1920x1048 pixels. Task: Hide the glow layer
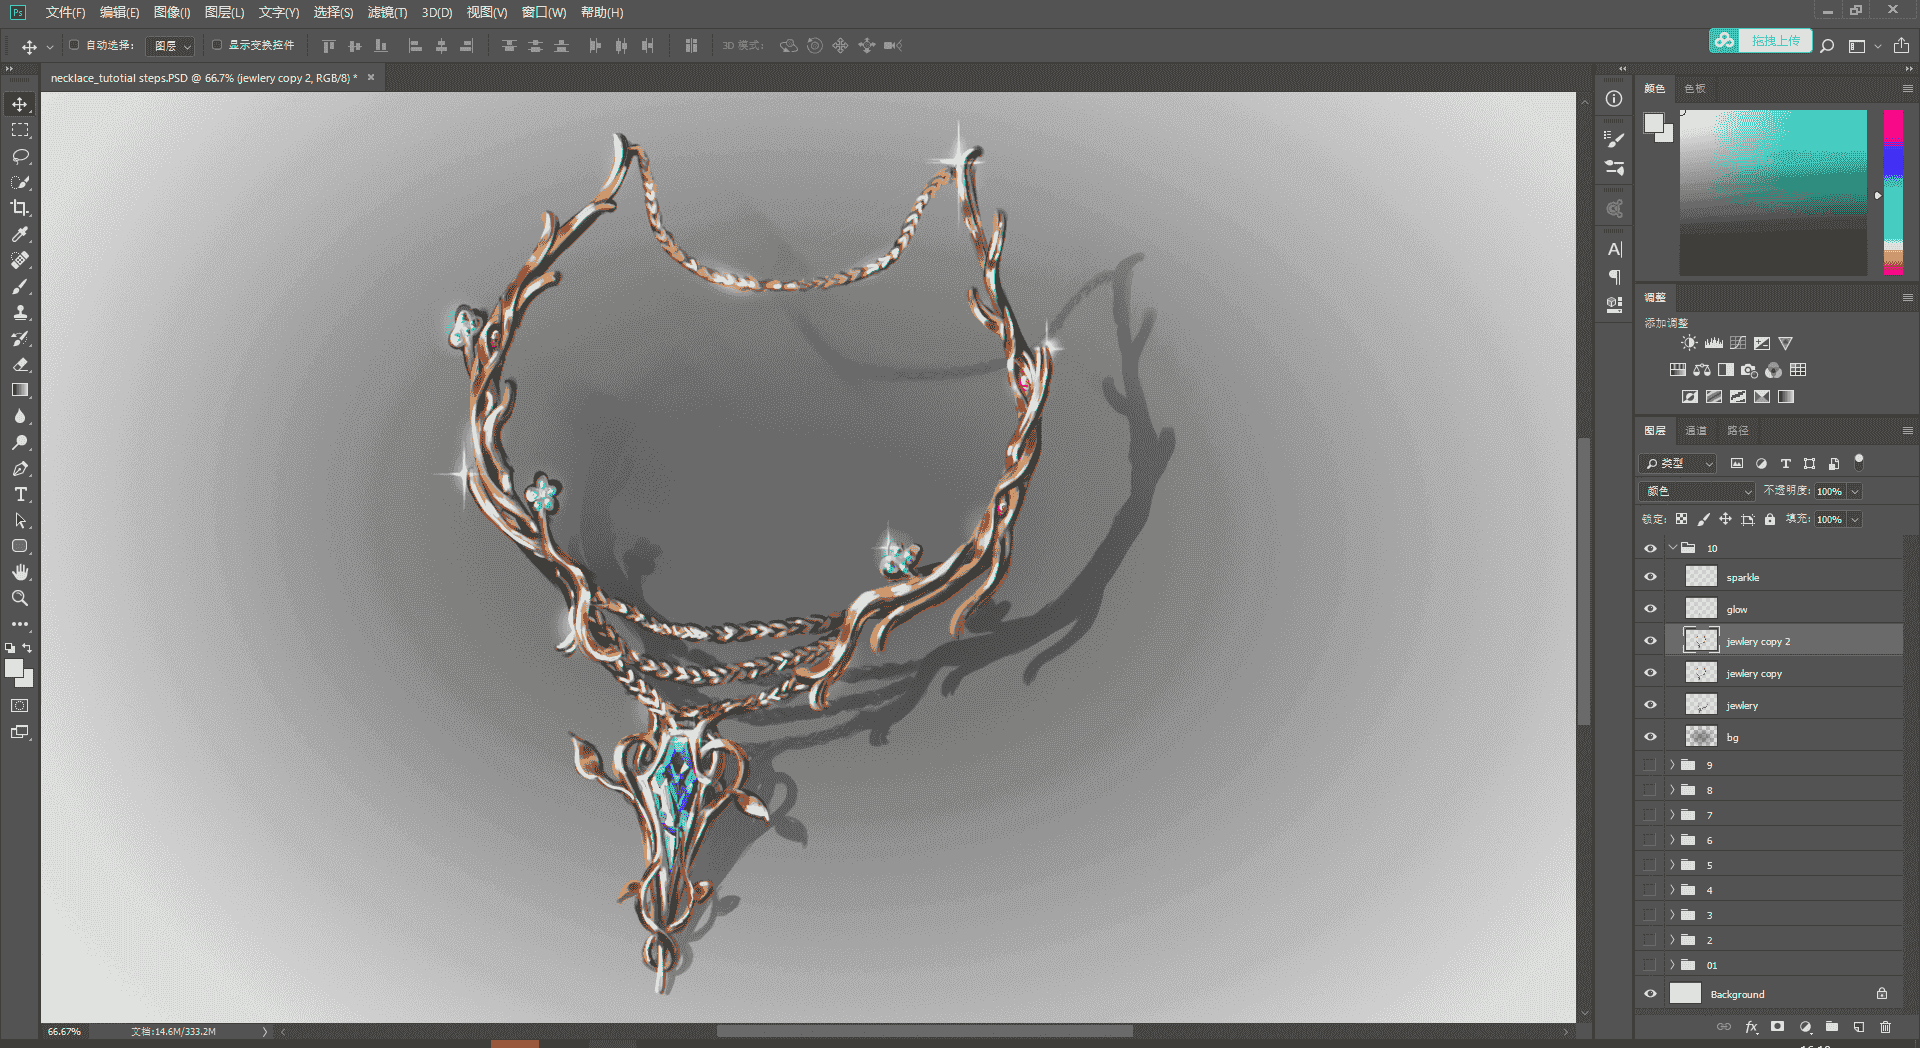click(1650, 609)
